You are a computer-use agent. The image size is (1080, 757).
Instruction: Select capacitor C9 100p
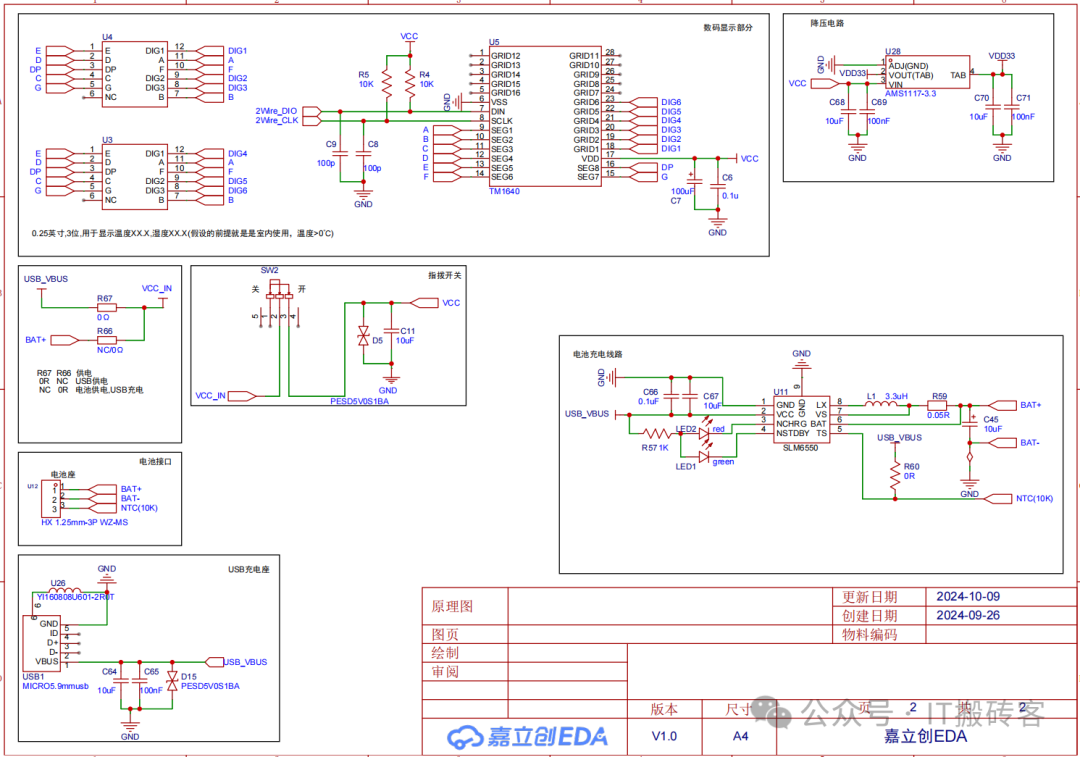(x=340, y=153)
